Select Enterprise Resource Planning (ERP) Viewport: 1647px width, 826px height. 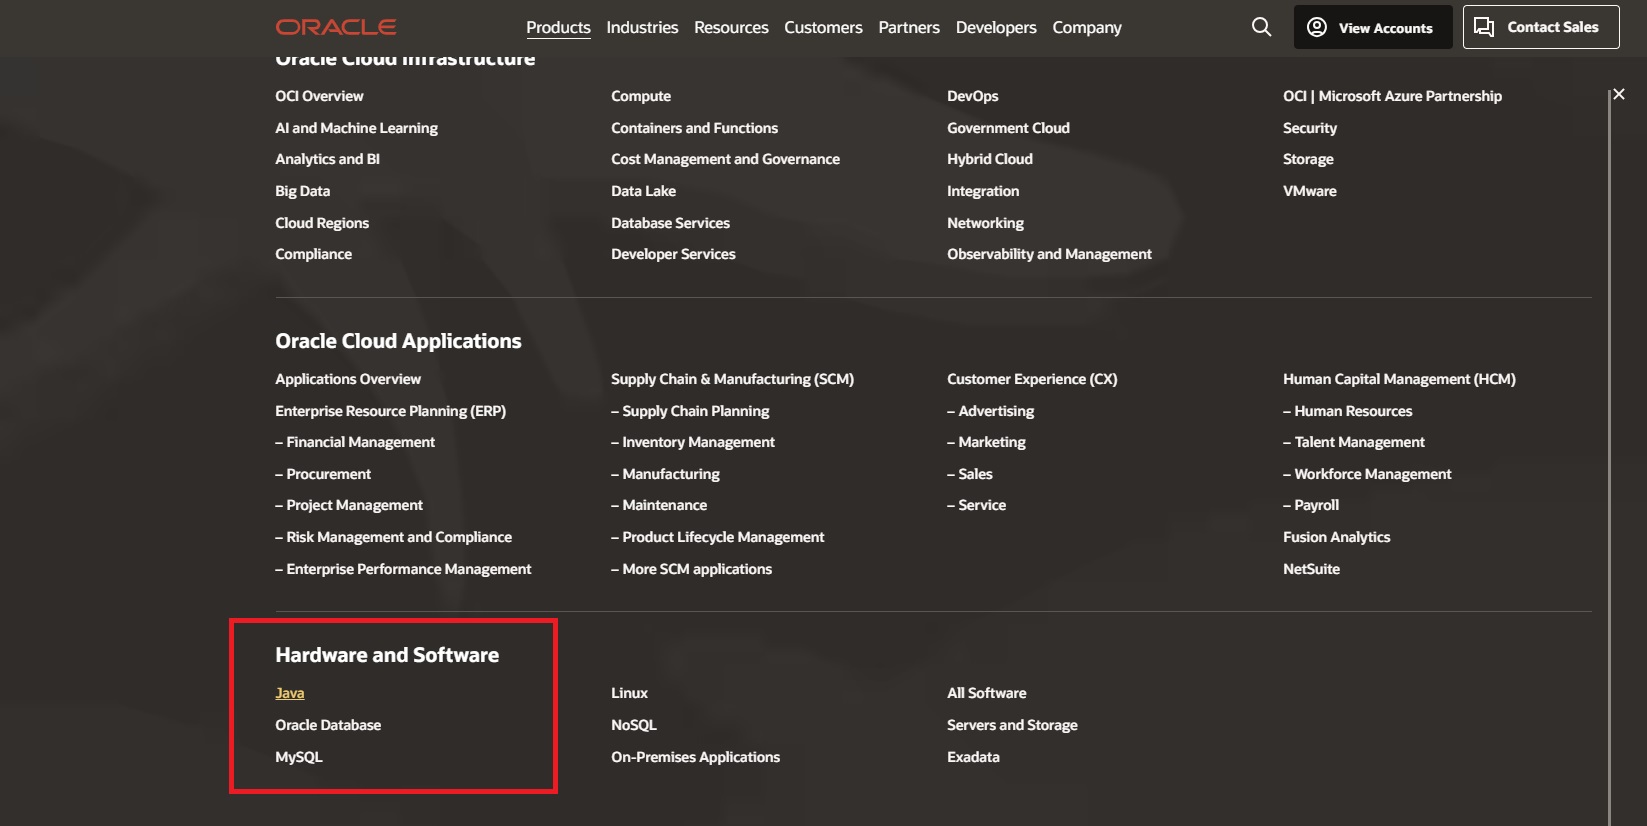(390, 411)
